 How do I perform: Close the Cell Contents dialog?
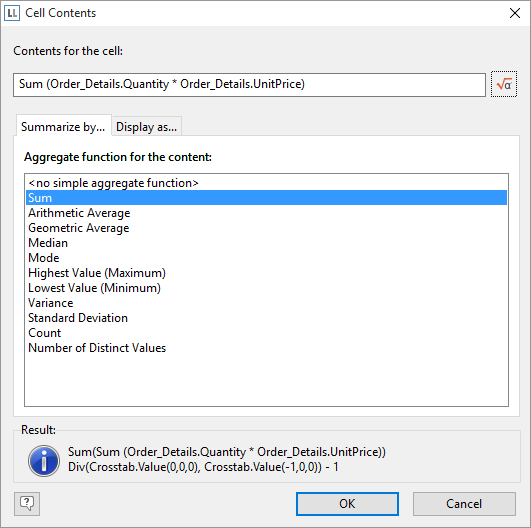[x=515, y=13]
